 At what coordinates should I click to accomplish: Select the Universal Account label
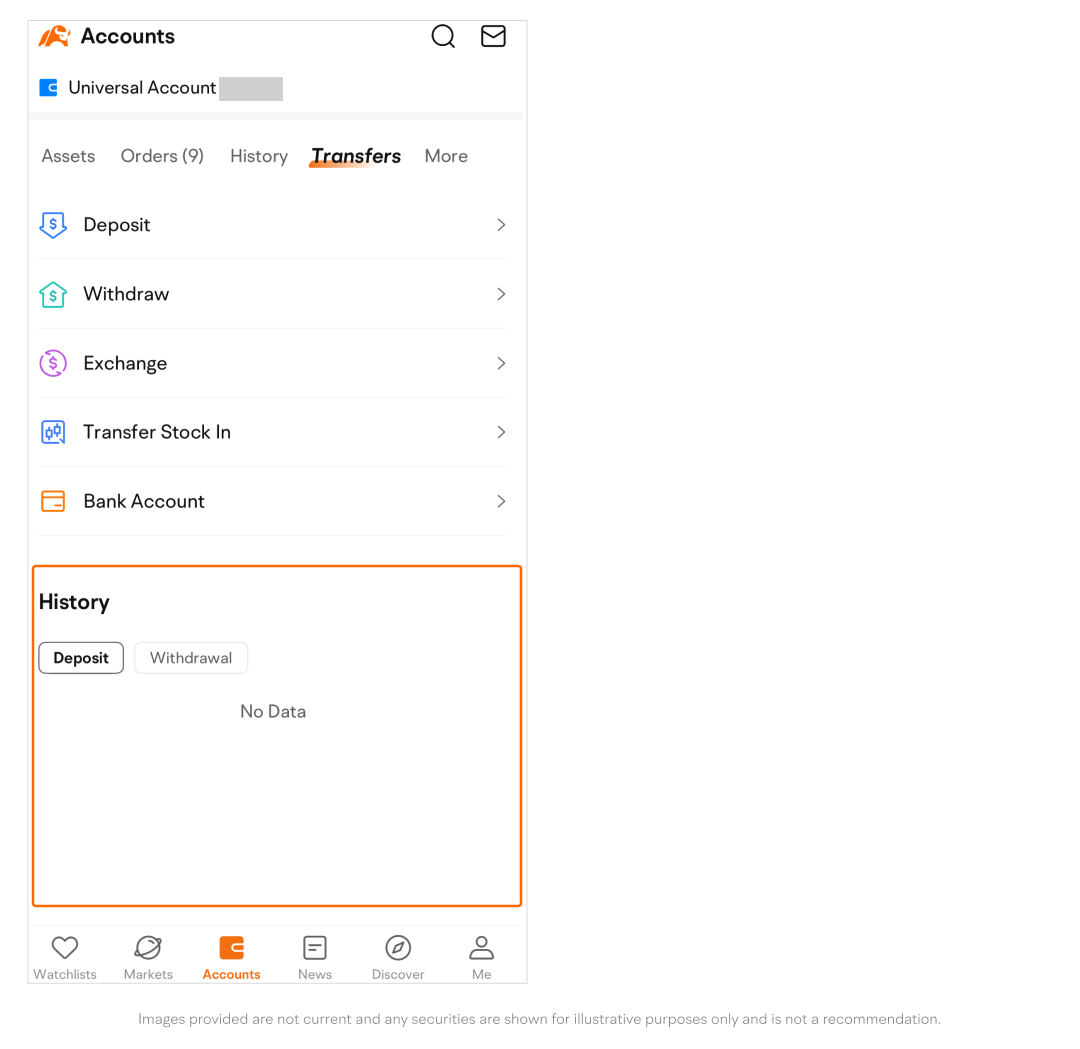[x=142, y=88]
